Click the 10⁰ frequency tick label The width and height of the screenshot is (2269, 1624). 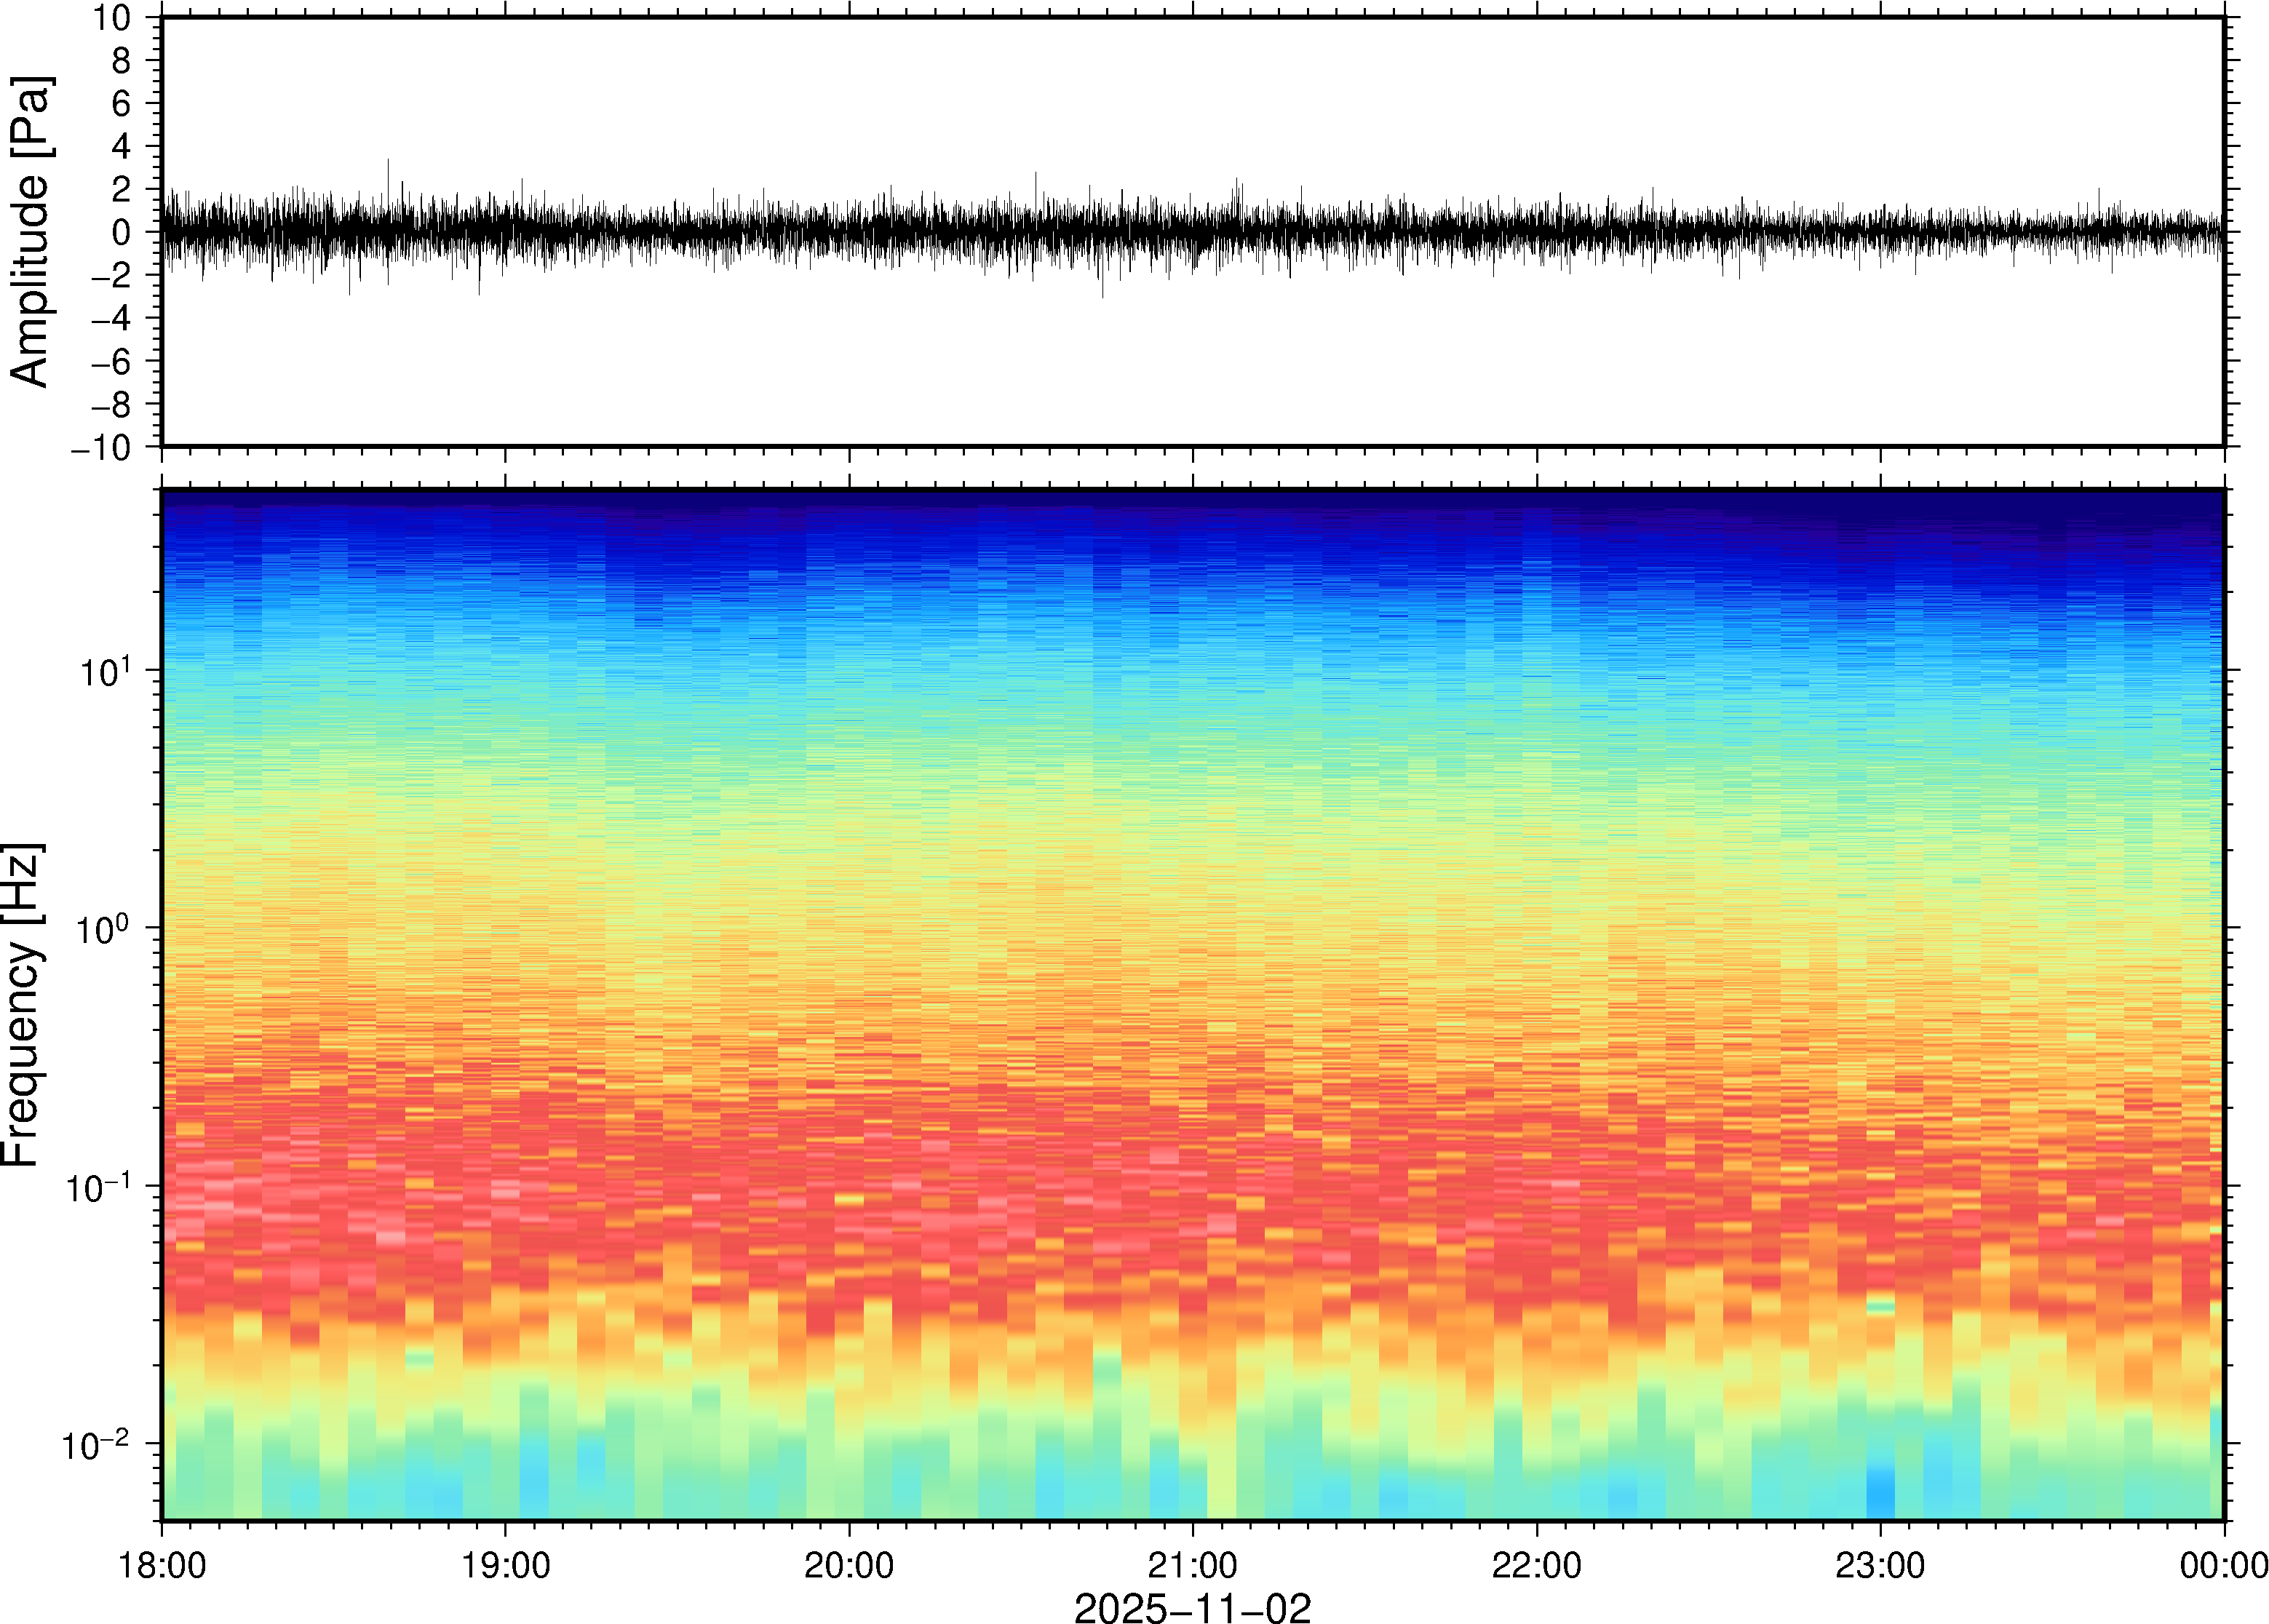tap(105, 930)
